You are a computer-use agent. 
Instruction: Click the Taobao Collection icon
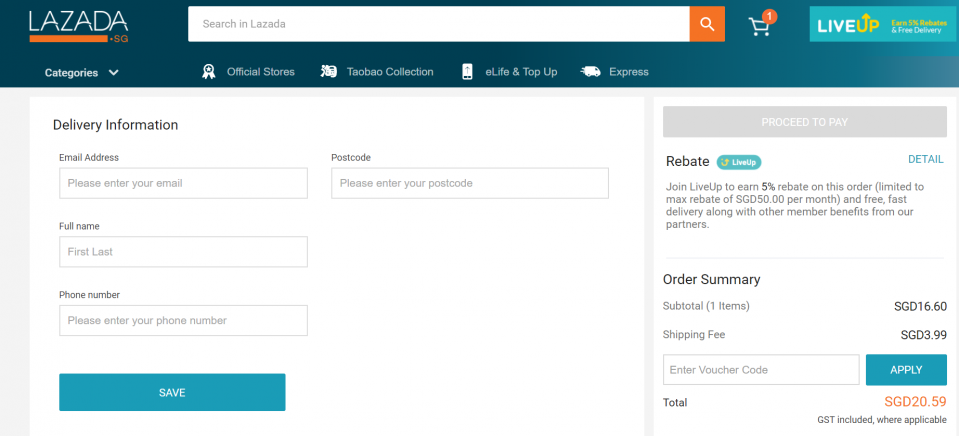point(329,72)
